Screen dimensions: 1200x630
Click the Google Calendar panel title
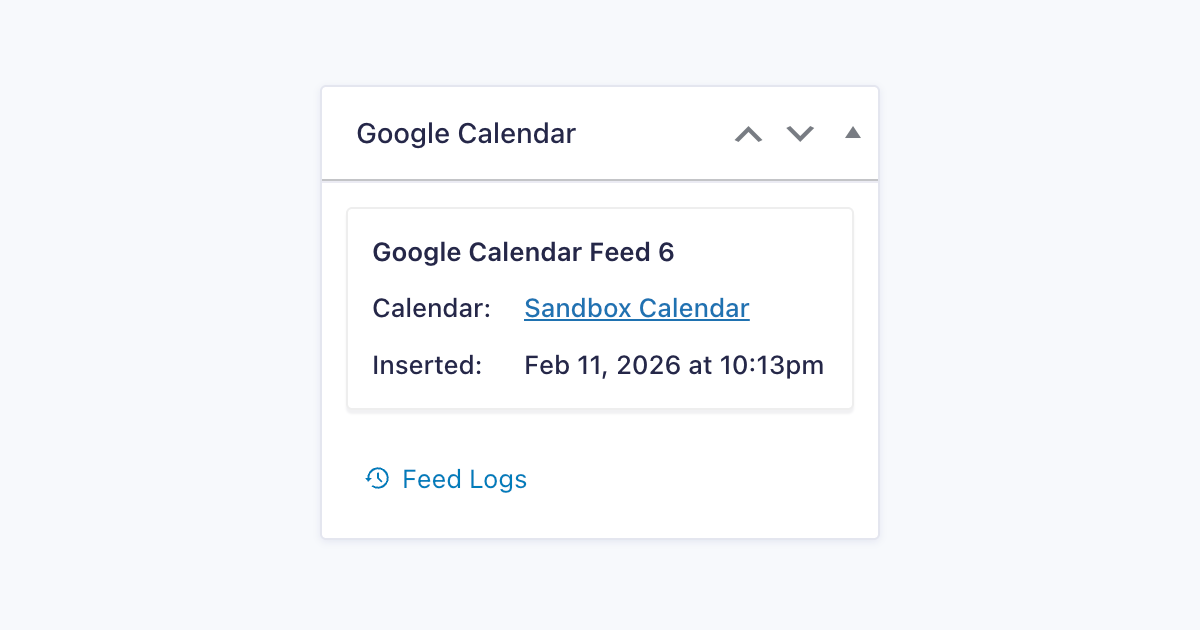(x=466, y=134)
